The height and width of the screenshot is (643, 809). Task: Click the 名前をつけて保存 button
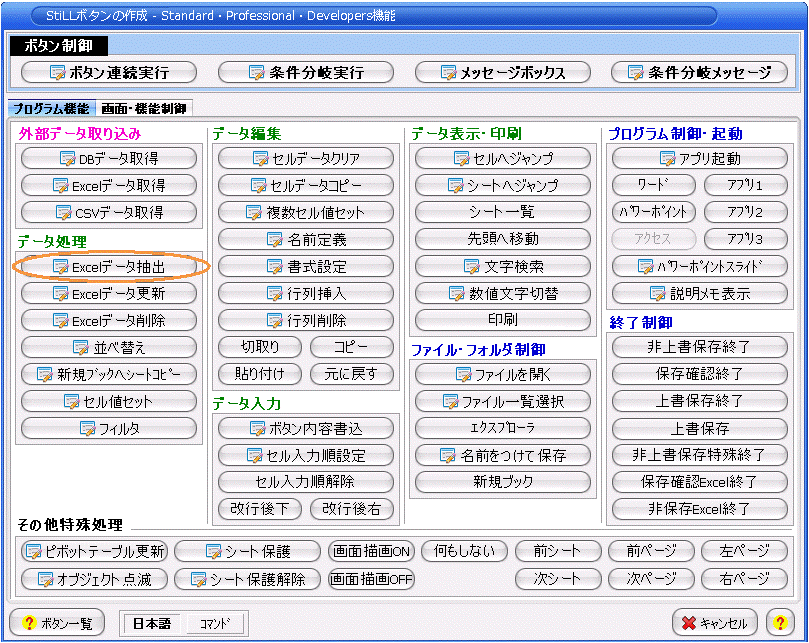(x=503, y=455)
